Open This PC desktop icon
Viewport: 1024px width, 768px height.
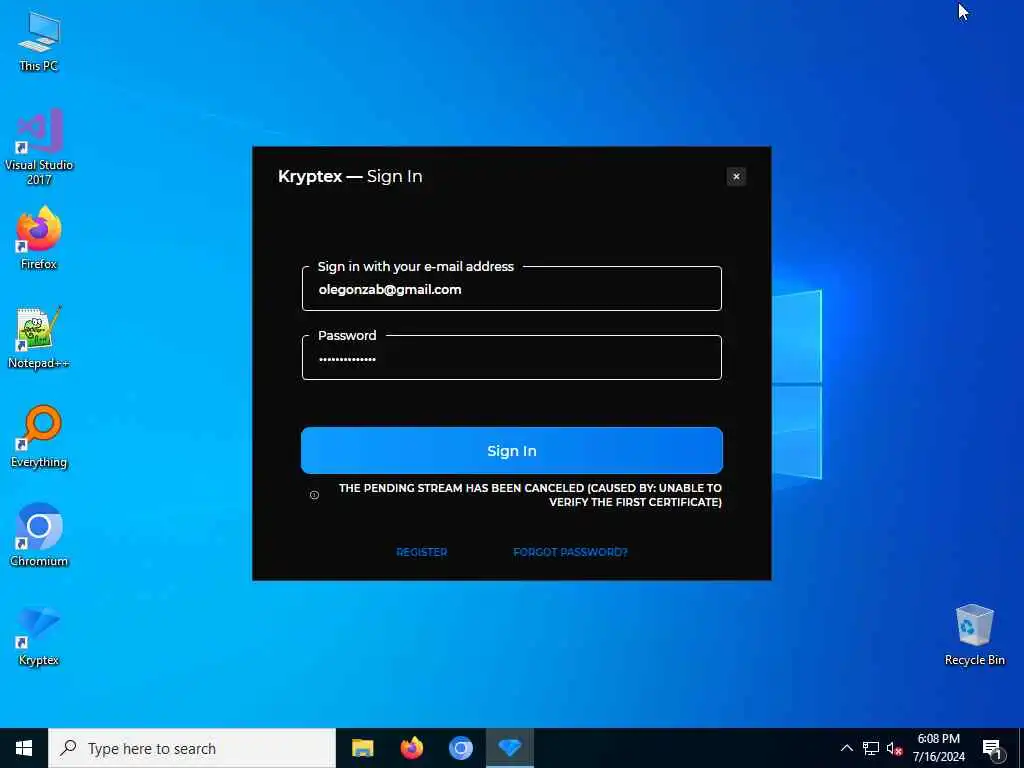(x=39, y=41)
